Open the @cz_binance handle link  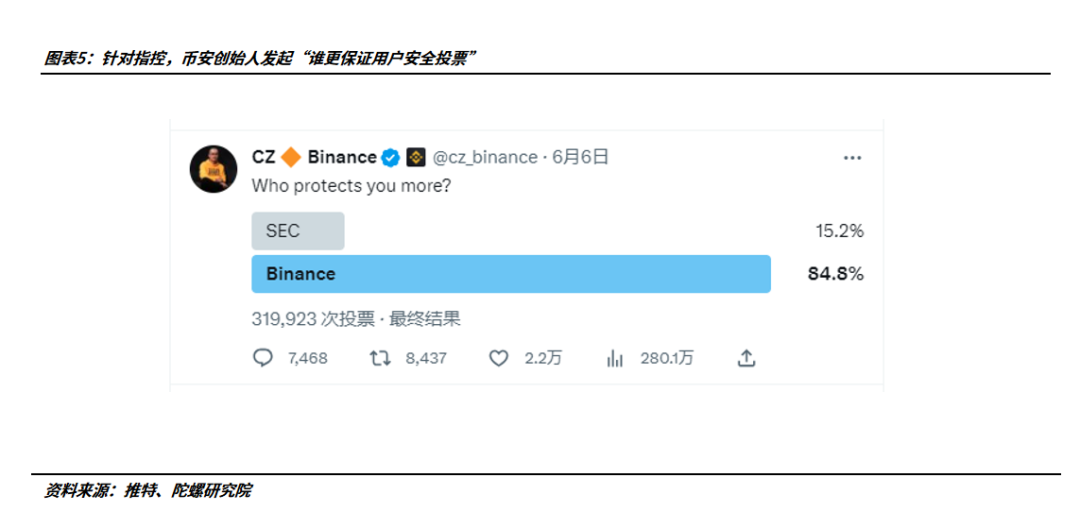[484, 157]
